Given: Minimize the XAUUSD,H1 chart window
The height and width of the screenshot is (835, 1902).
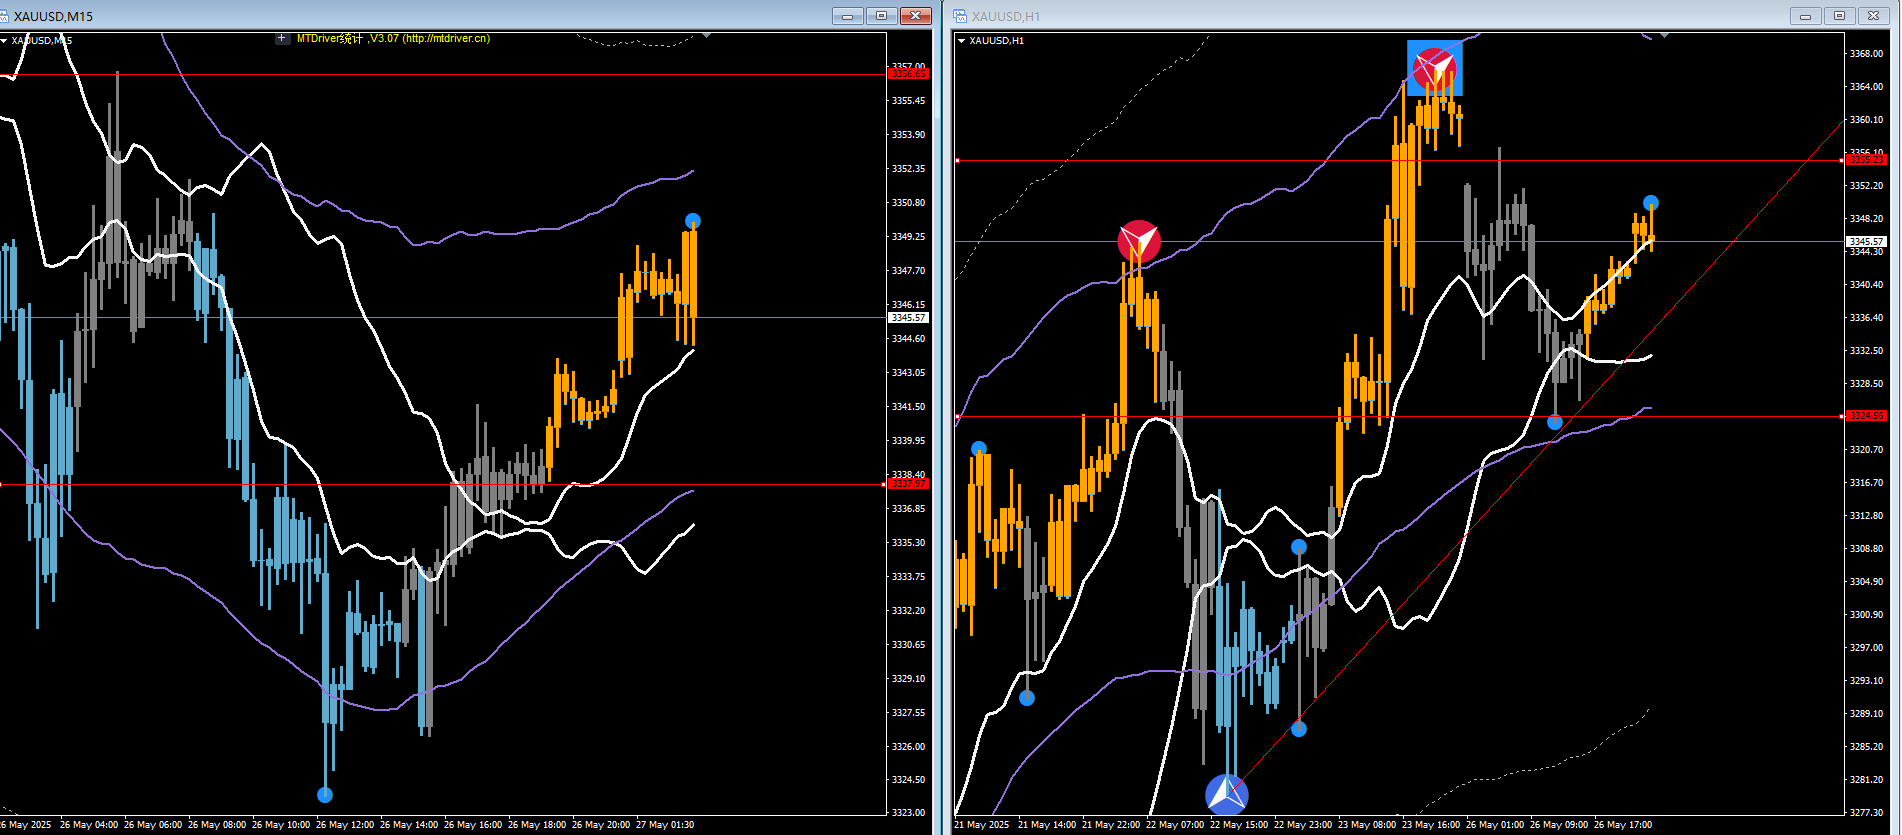Looking at the screenshot, I should pyautogui.click(x=1805, y=16).
